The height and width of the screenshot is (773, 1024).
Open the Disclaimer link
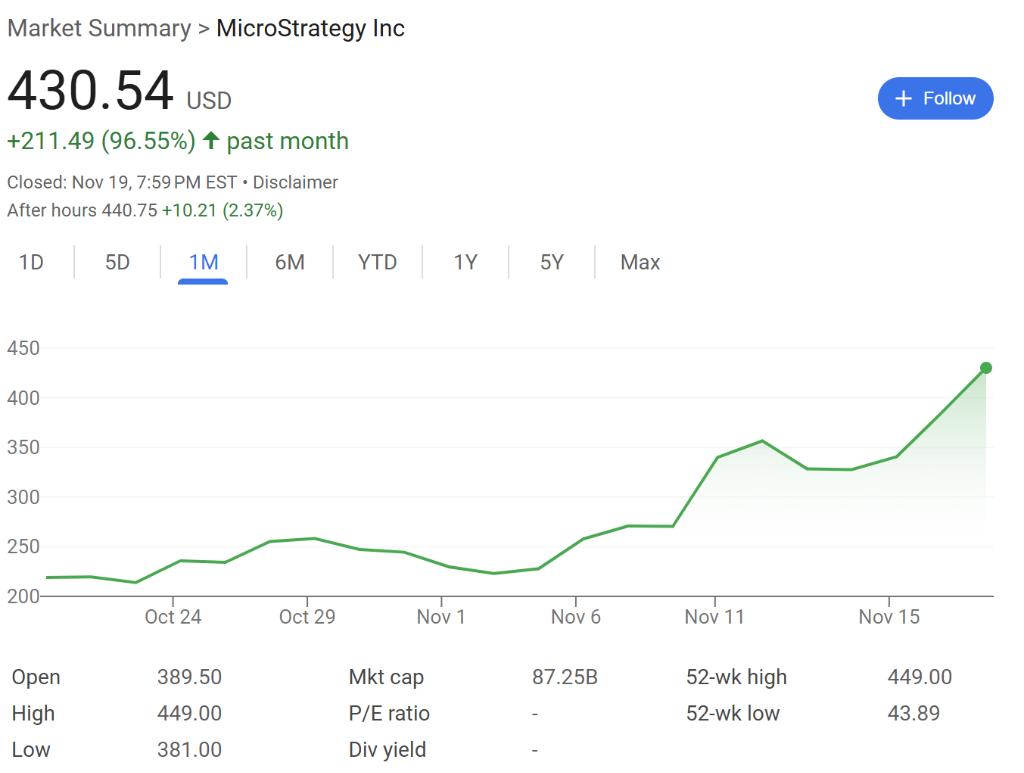295,182
